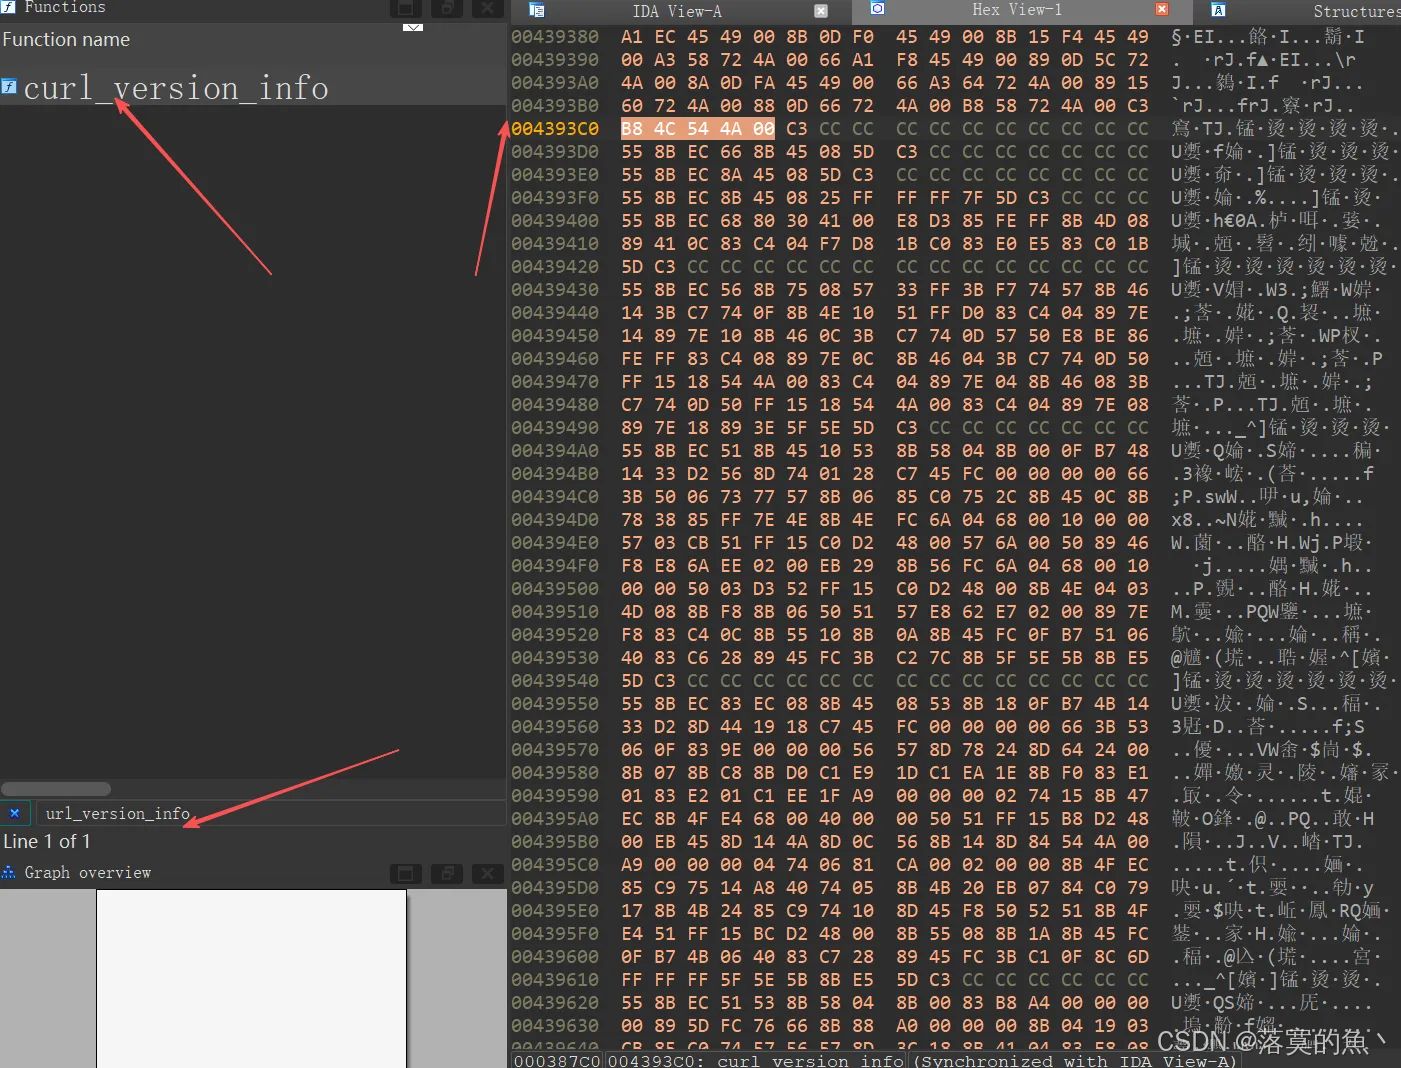
Task: Float the Graph overview panel
Action: [x=447, y=874]
